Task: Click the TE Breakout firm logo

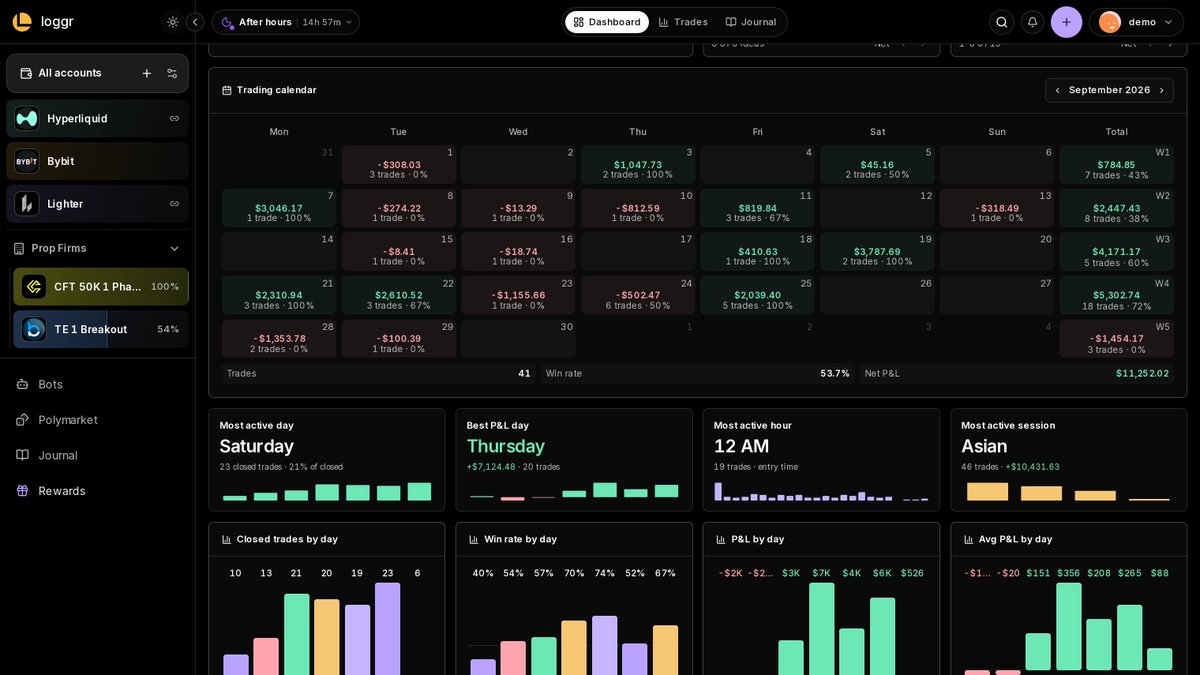Action: pyautogui.click(x=34, y=329)
